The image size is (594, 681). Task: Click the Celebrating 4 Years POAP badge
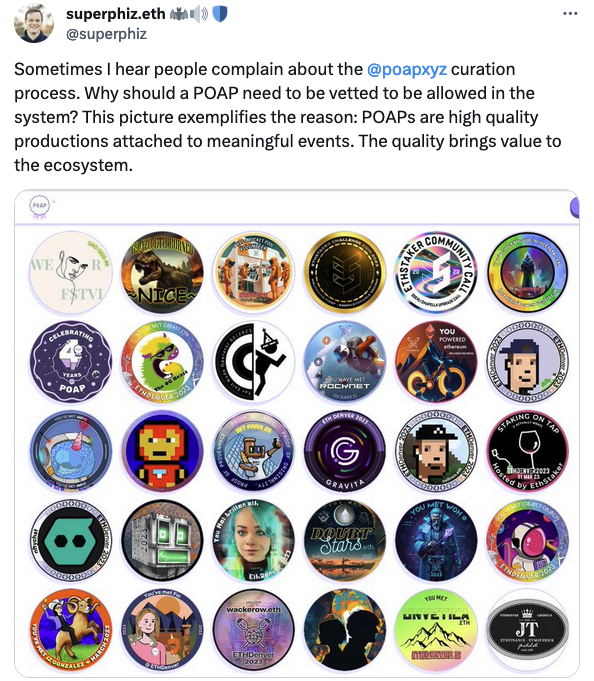point(71,362)
